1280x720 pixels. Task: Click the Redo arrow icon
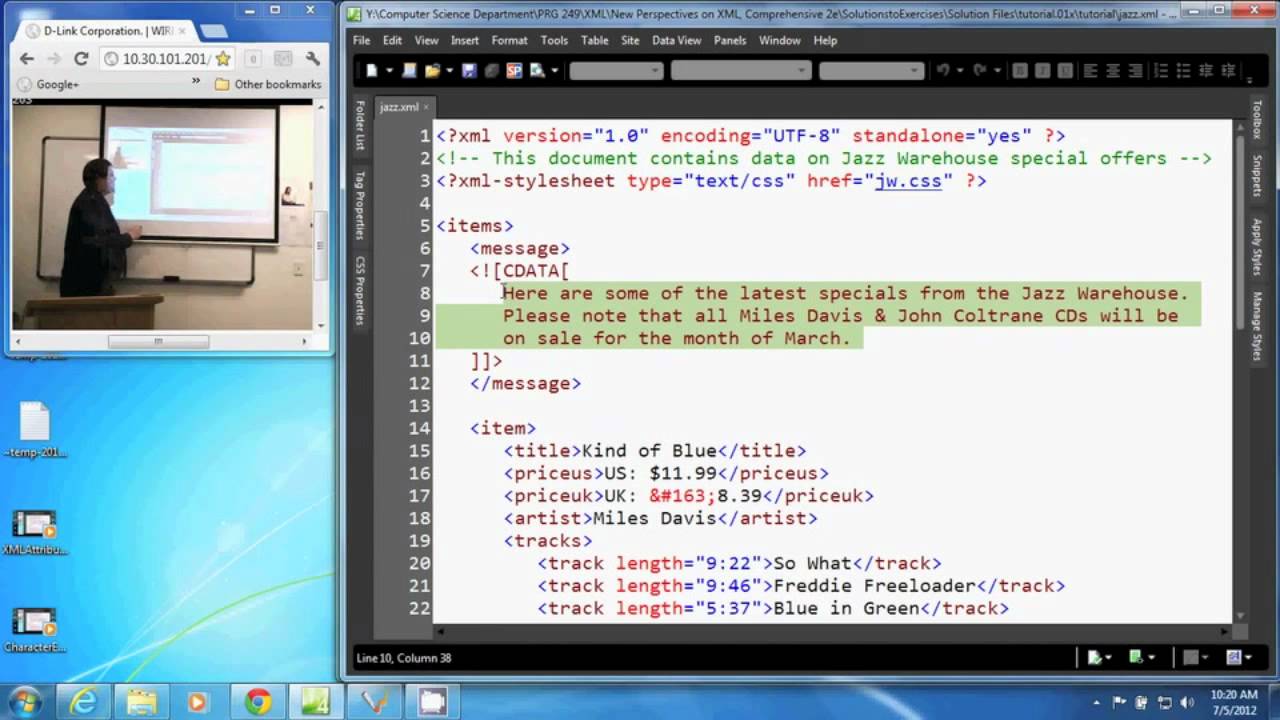point(980,70)
